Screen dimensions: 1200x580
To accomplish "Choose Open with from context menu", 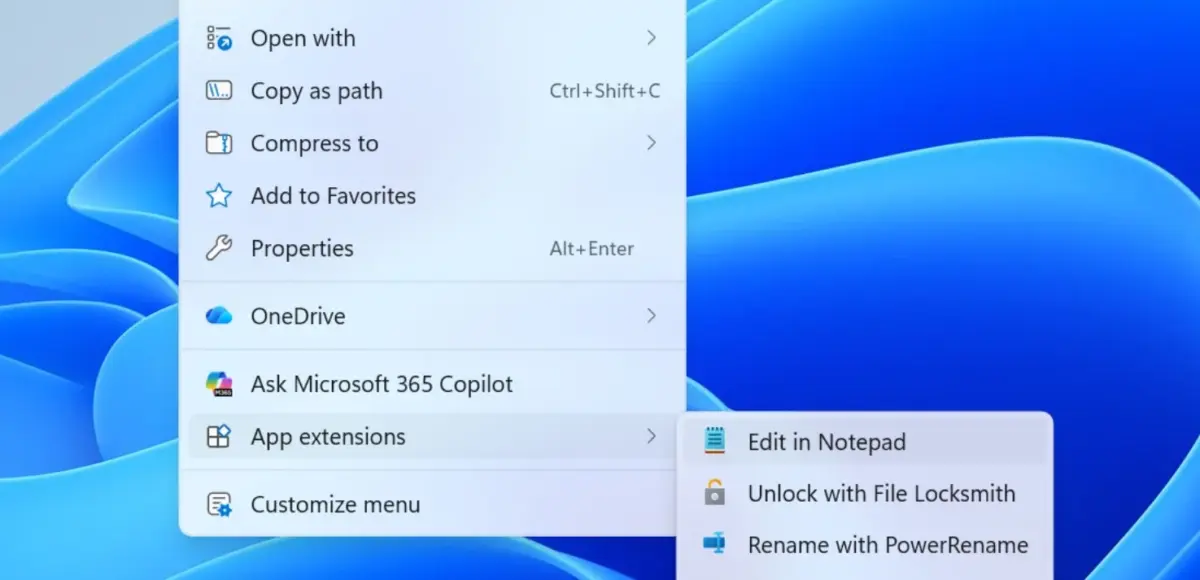I will point(432,38).
